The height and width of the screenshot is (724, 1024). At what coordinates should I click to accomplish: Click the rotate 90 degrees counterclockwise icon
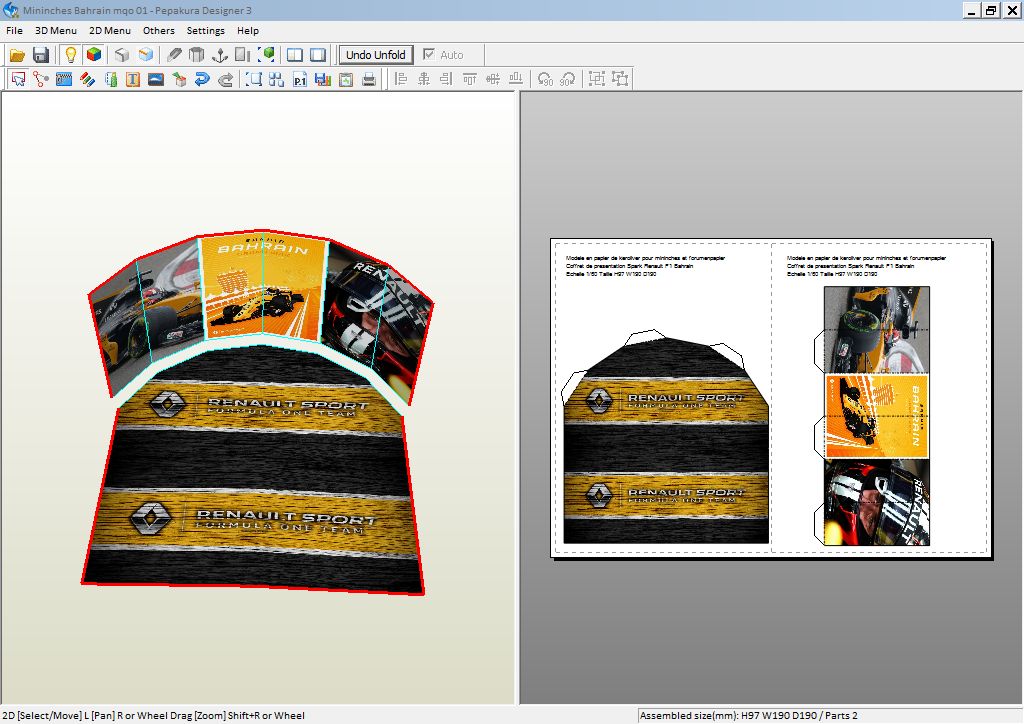pos(544,80)
